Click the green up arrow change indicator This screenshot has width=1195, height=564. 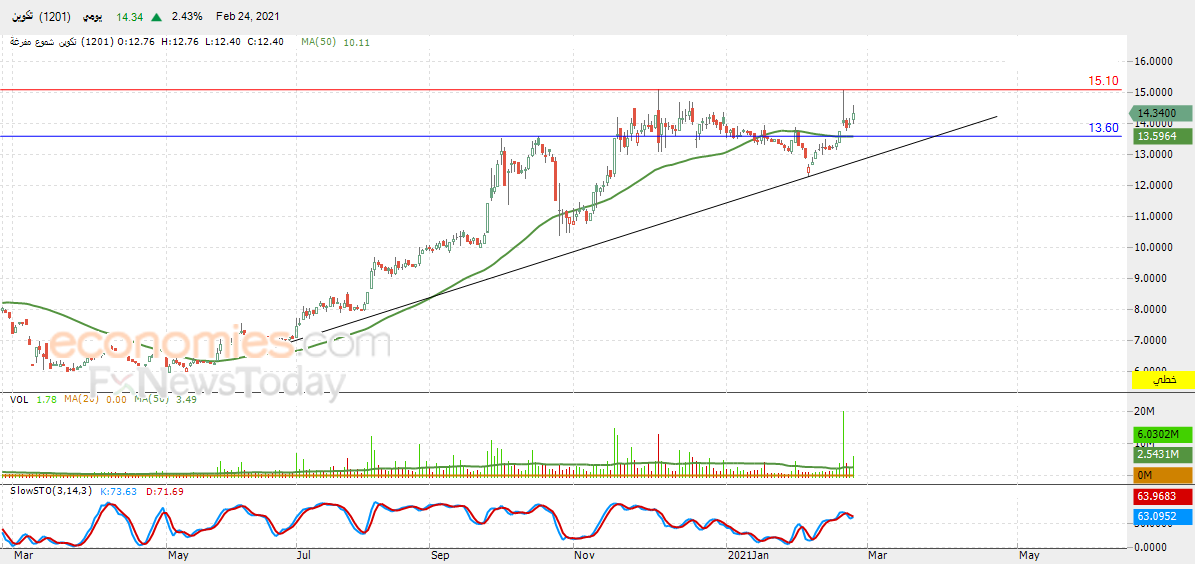click(x=156, y=17)
